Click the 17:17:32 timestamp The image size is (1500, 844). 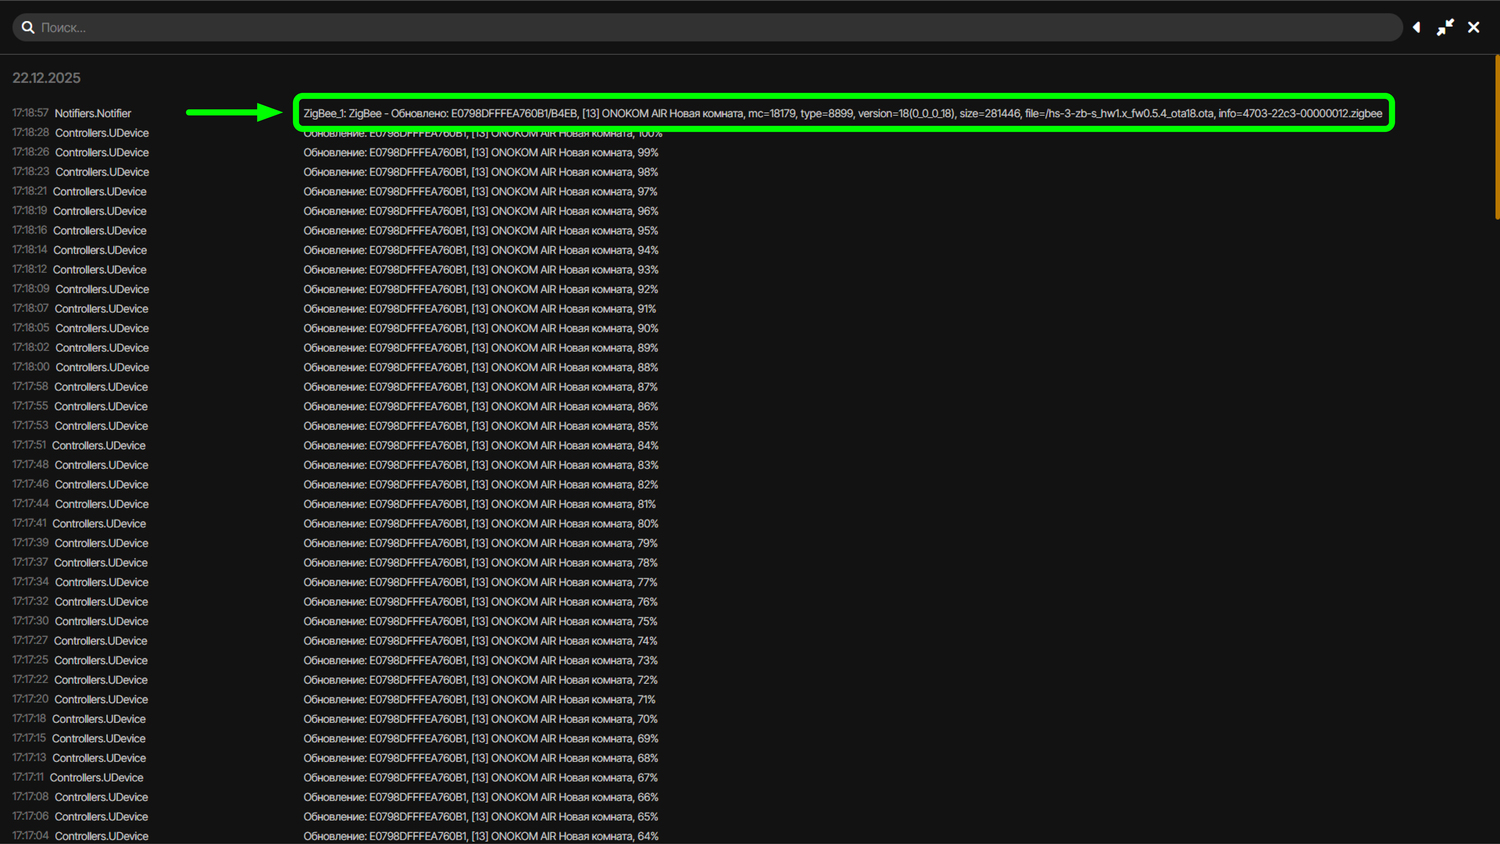coord(30,602)
